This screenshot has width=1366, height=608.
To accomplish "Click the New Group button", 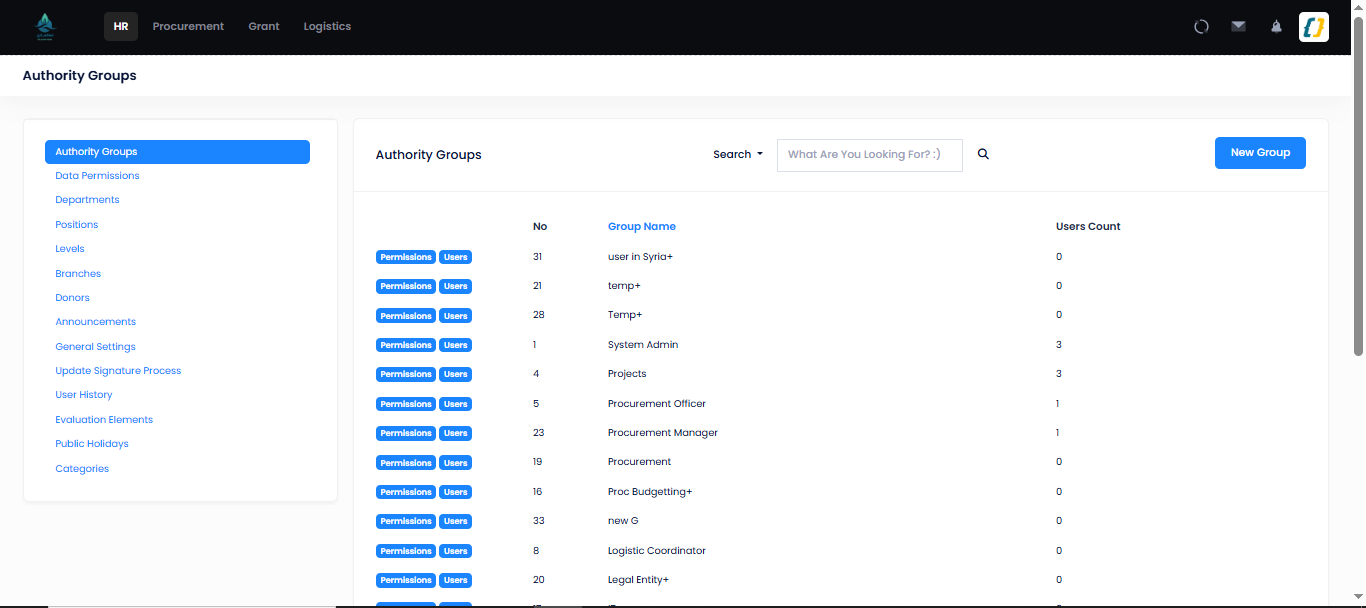I will pyautogui.click(x=1260, y=153).
